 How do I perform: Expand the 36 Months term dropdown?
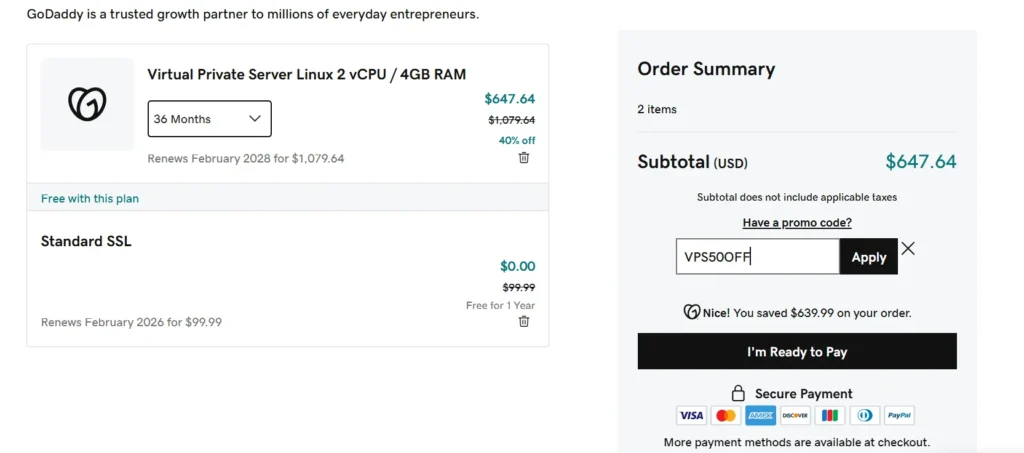(x=209, y=119)
